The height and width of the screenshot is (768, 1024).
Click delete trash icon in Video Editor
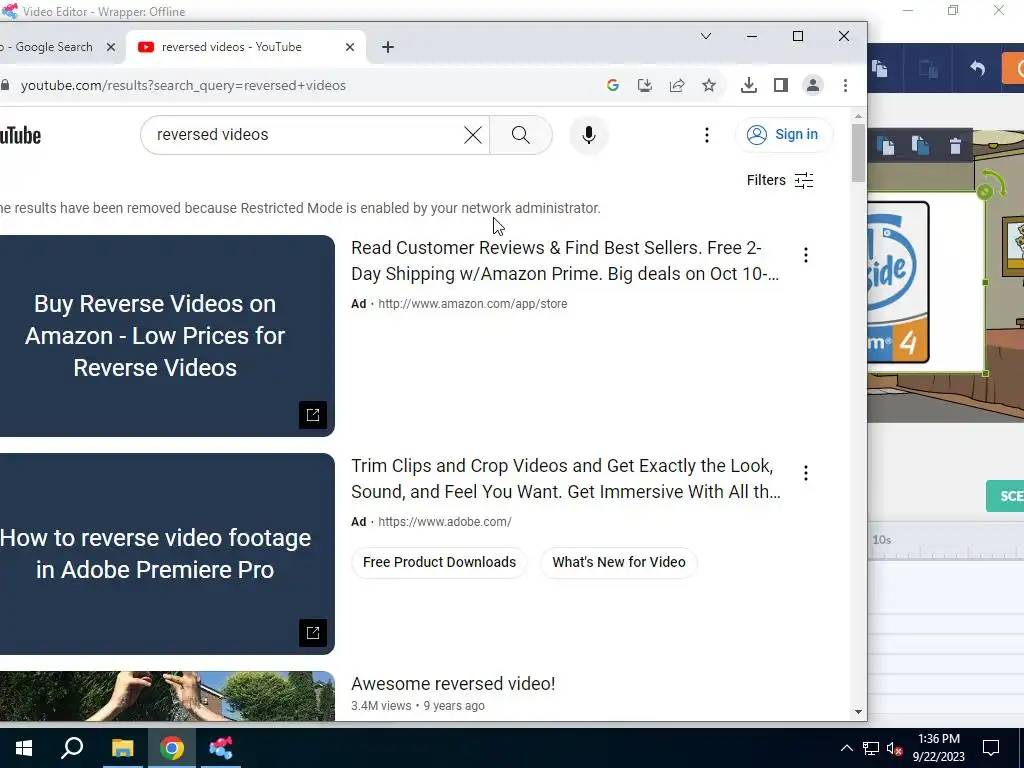pyautogui.click(x=955, y=146)
